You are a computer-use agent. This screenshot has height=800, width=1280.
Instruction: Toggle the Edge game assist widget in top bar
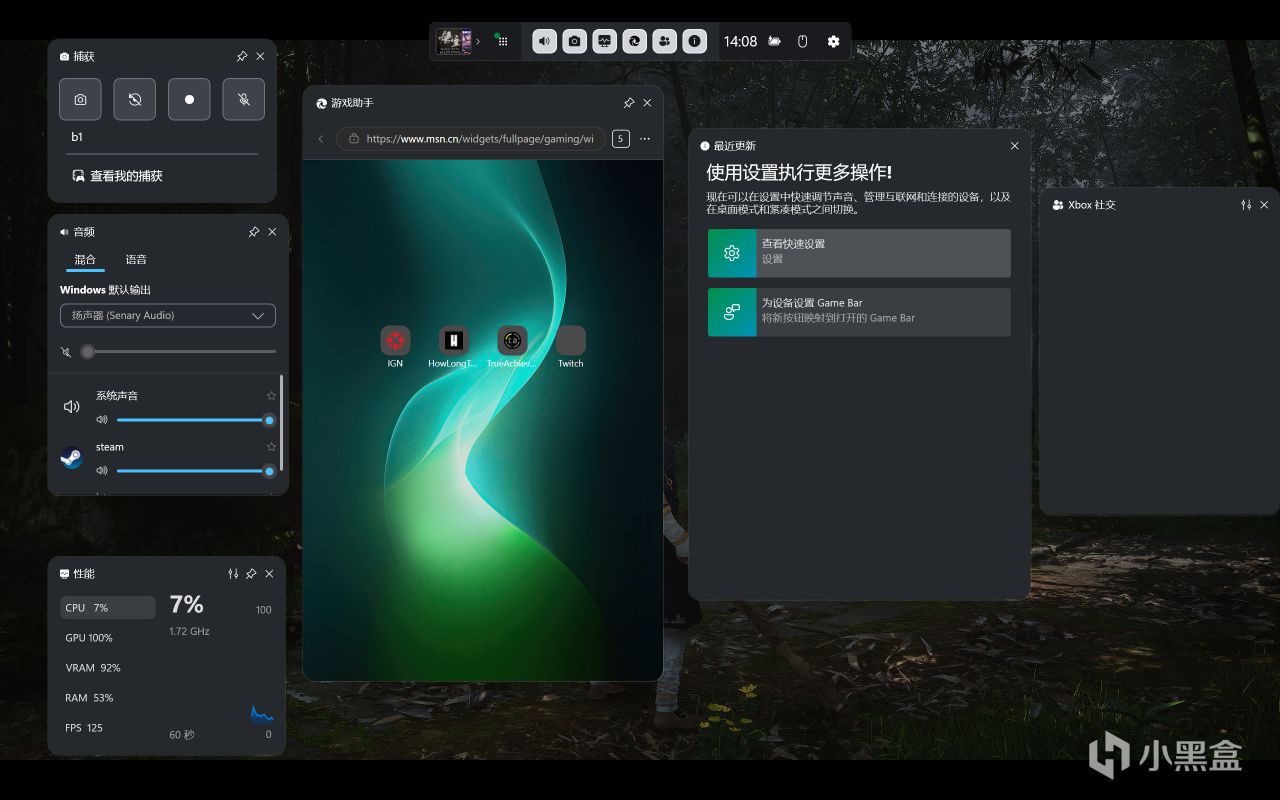[634, 41]
